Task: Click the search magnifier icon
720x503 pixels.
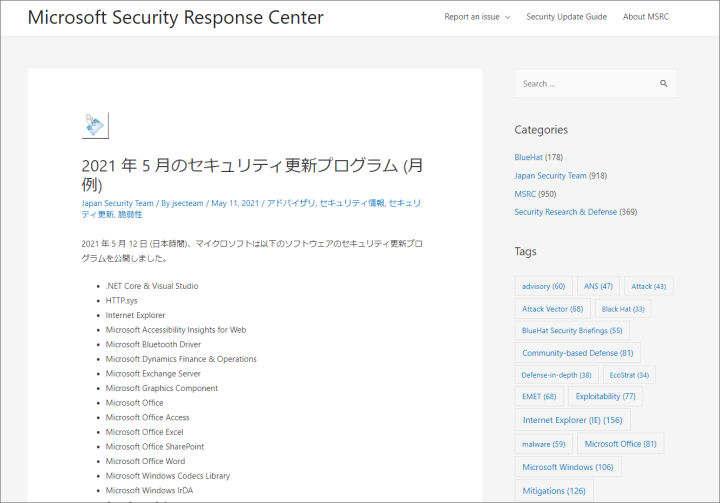Action: click(x=663, y=84)
